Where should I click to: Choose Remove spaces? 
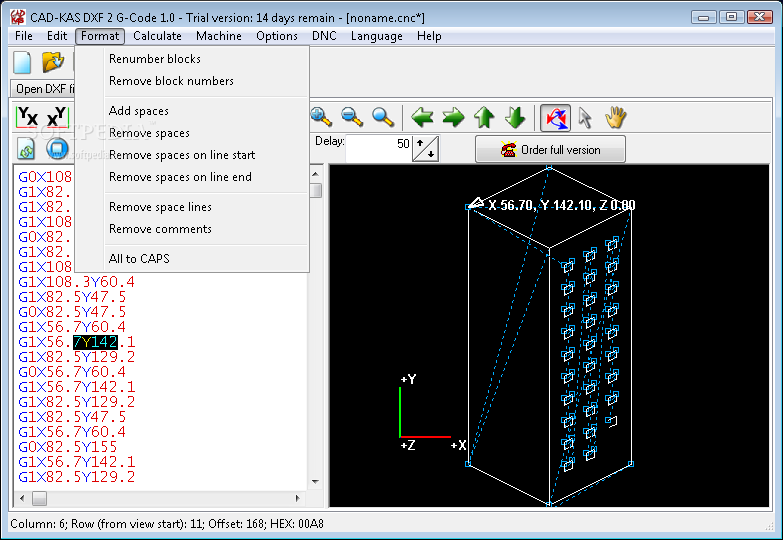(192, 133)
